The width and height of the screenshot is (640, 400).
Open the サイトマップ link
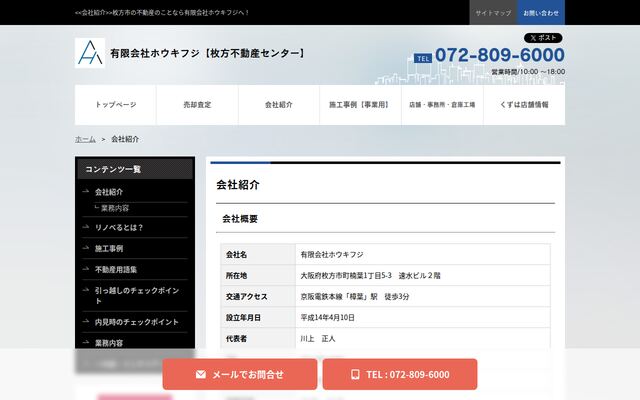point(493,13)
